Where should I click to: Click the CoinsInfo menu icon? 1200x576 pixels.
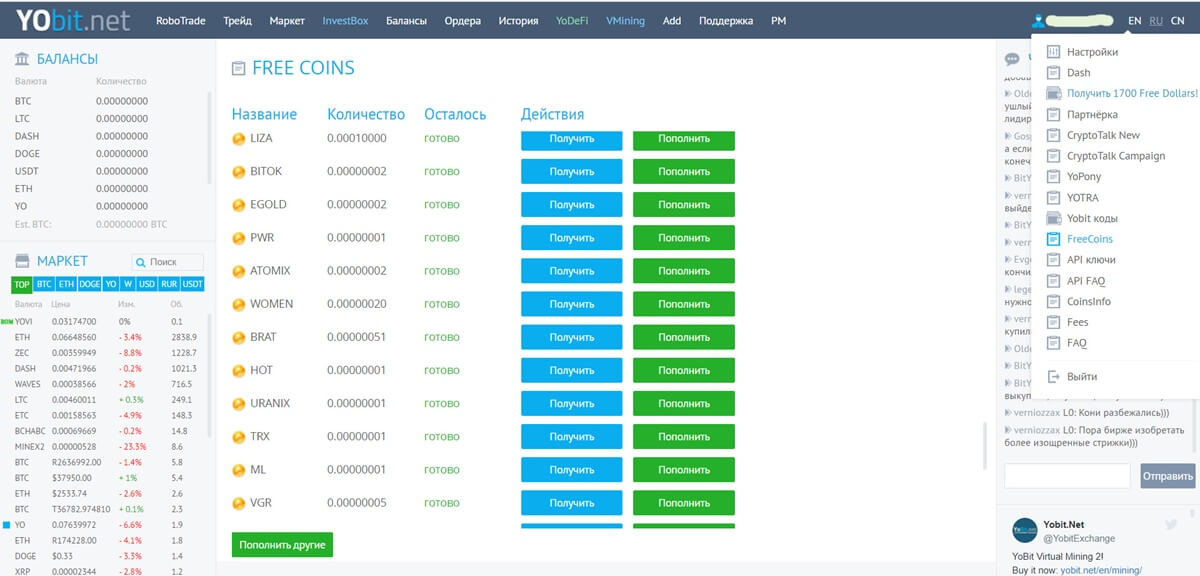pyautogui.click(x=1053, y=302)
